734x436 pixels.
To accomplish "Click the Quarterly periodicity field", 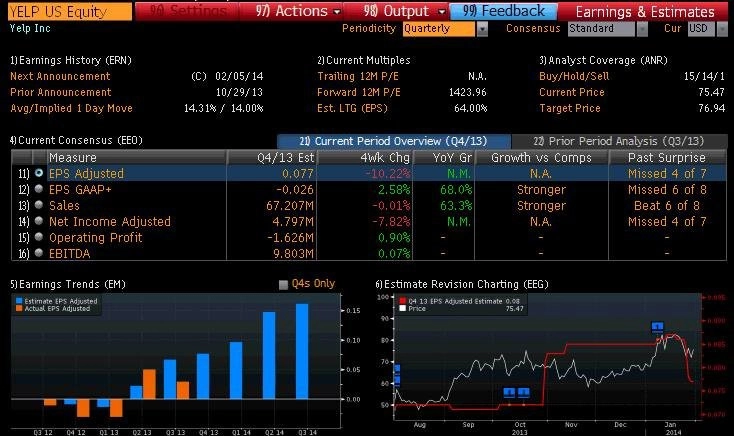I will coord(439,29).
